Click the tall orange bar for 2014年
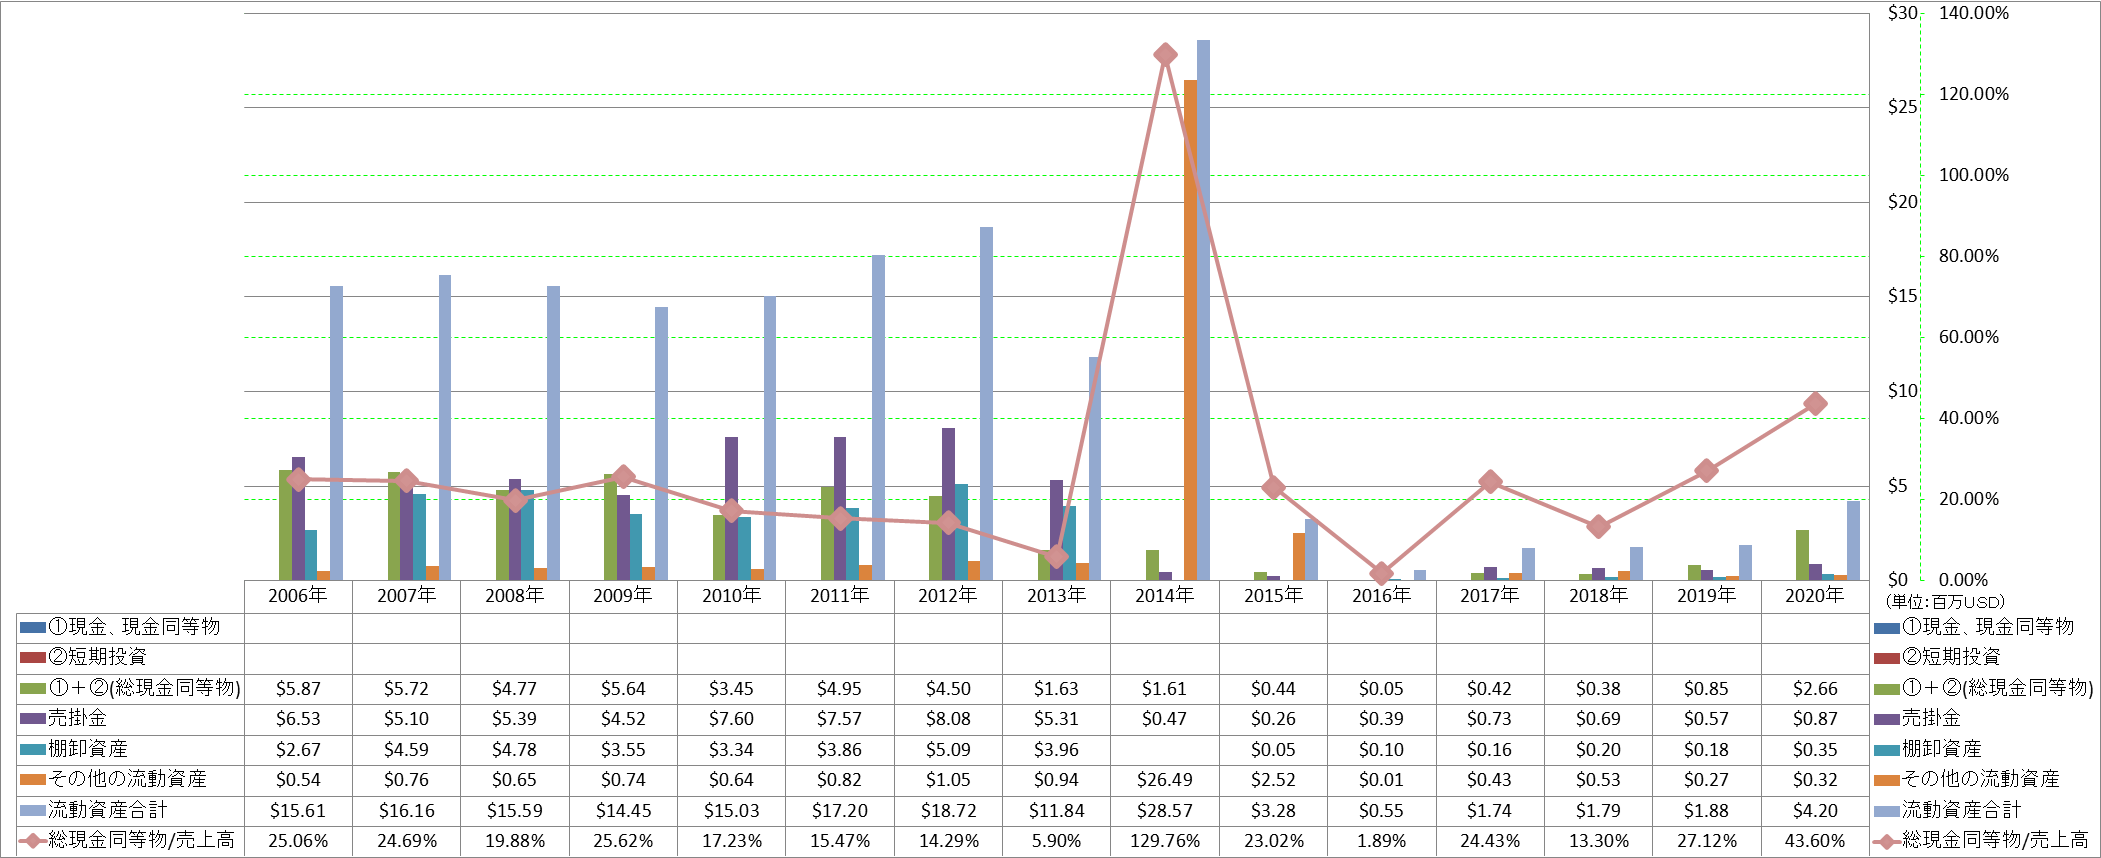The height and width of the screenshot is (858, 2101). [x=1190, y=330]
